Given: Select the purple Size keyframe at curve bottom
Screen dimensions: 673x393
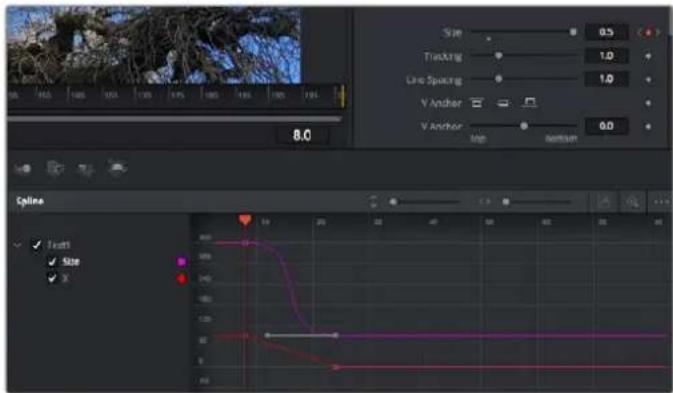Looking at the screenshot, I should click(336, 335).
